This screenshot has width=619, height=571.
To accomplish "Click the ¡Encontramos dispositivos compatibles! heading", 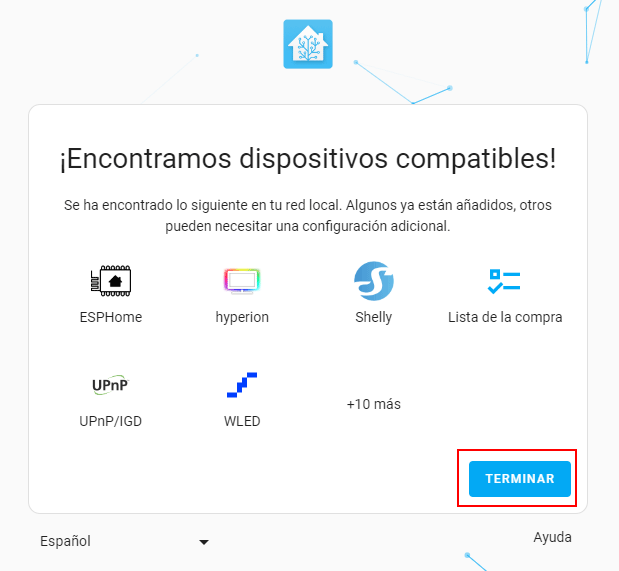I will coord(308,159).
